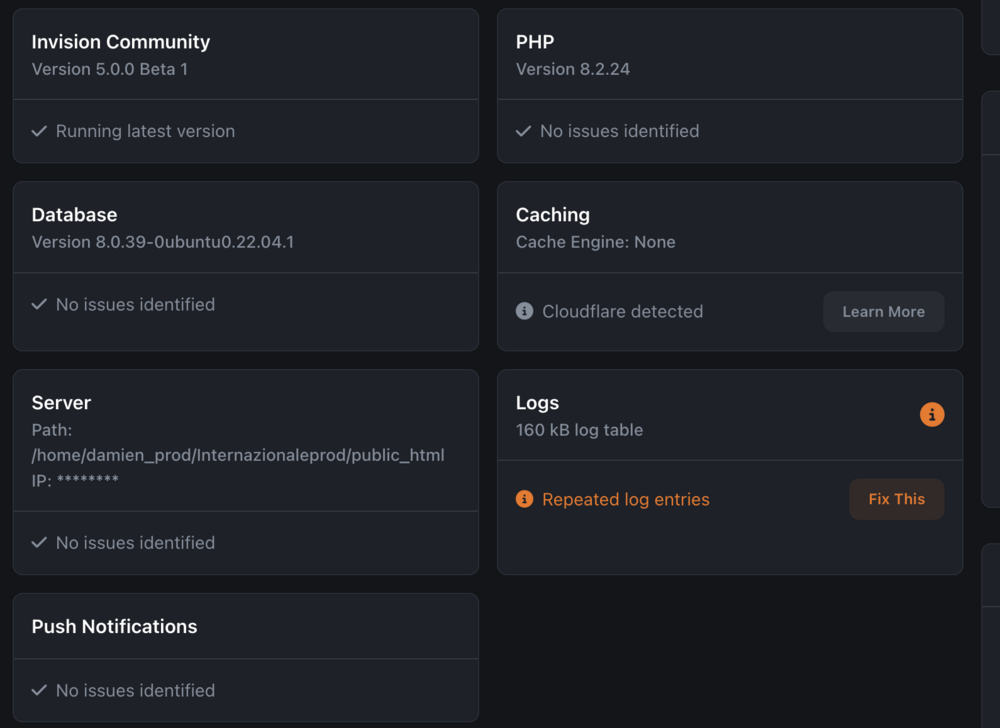Click the PHP card heading
The width and height of the screenshot is (1000, 728).
pos(534,41)
